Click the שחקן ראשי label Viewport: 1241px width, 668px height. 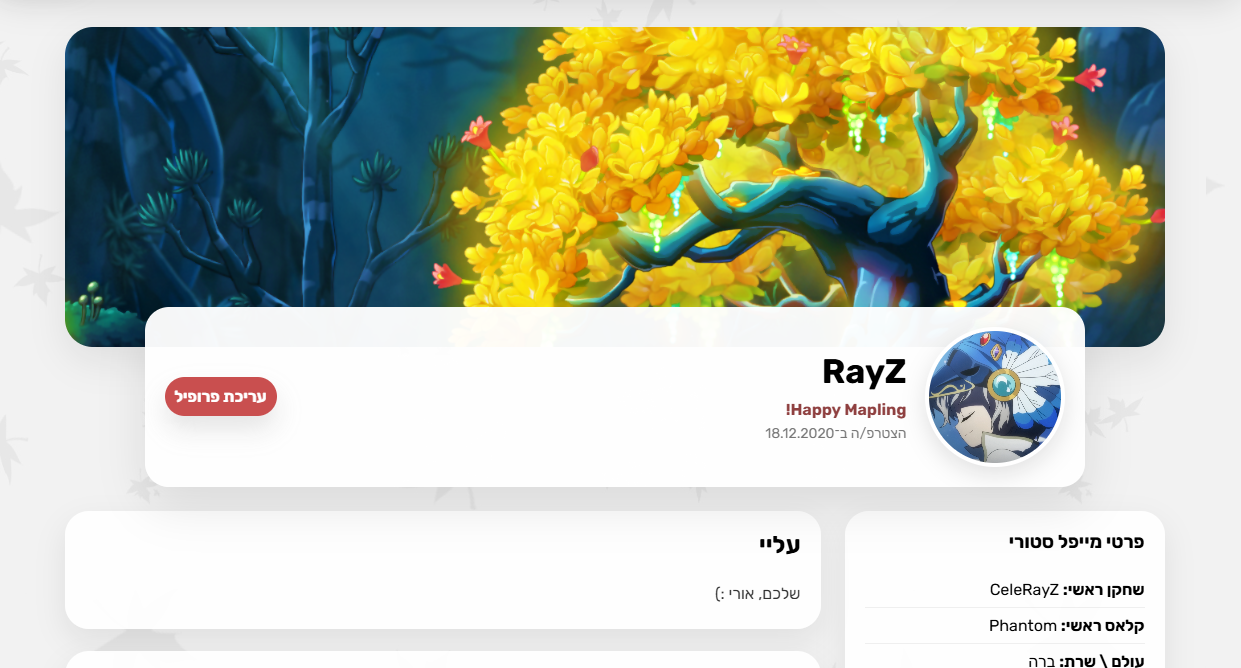(1104, 589)
